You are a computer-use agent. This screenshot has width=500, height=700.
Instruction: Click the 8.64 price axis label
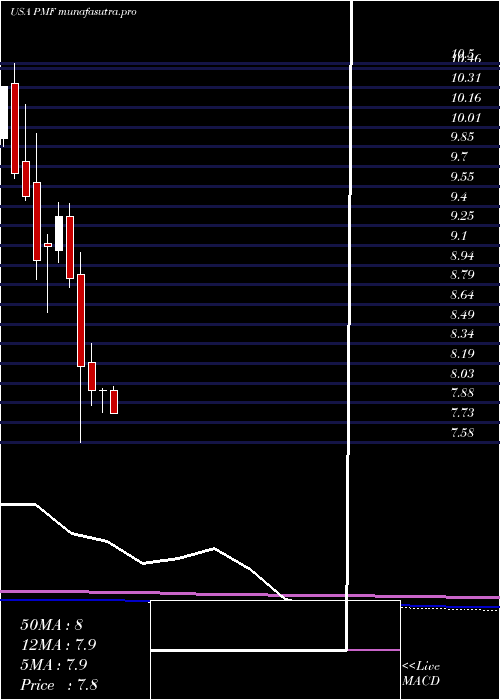point(462,295)
